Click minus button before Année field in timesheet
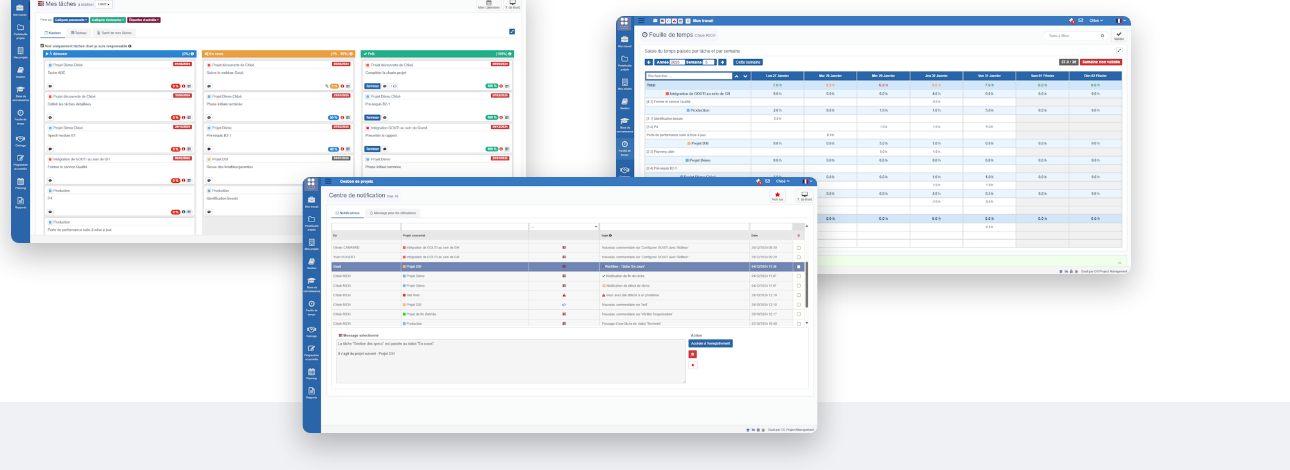 point(649,61)
